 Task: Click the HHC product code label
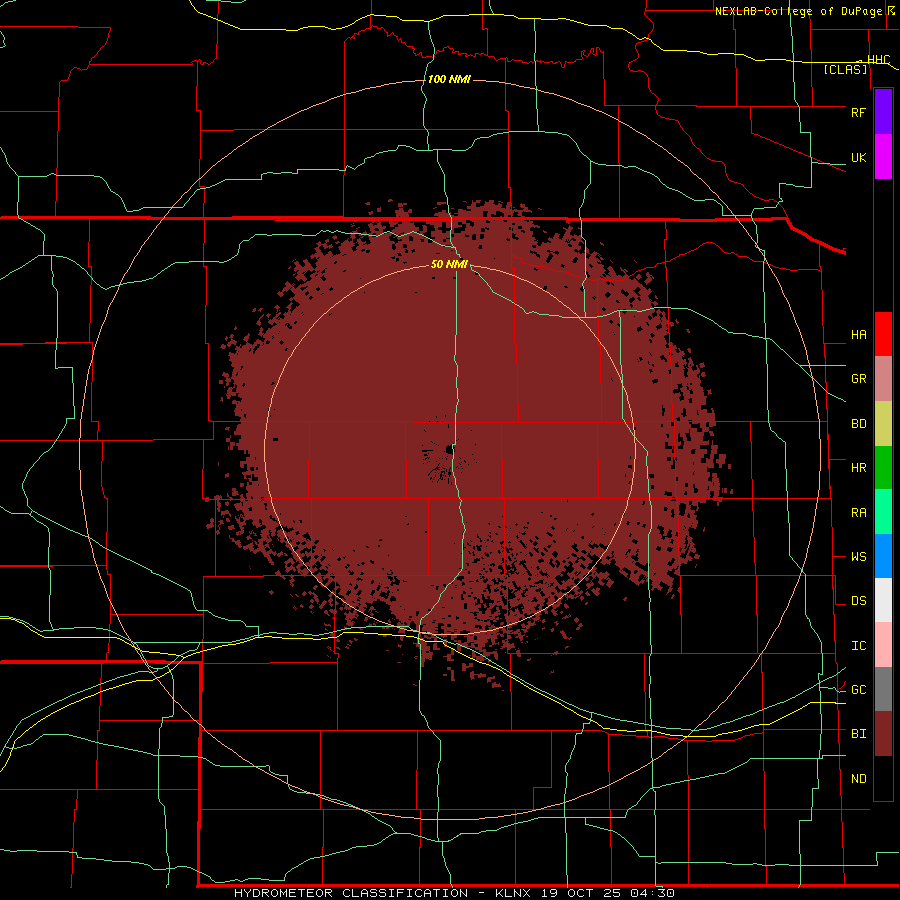pyautogui.click(x=878, y=60)
